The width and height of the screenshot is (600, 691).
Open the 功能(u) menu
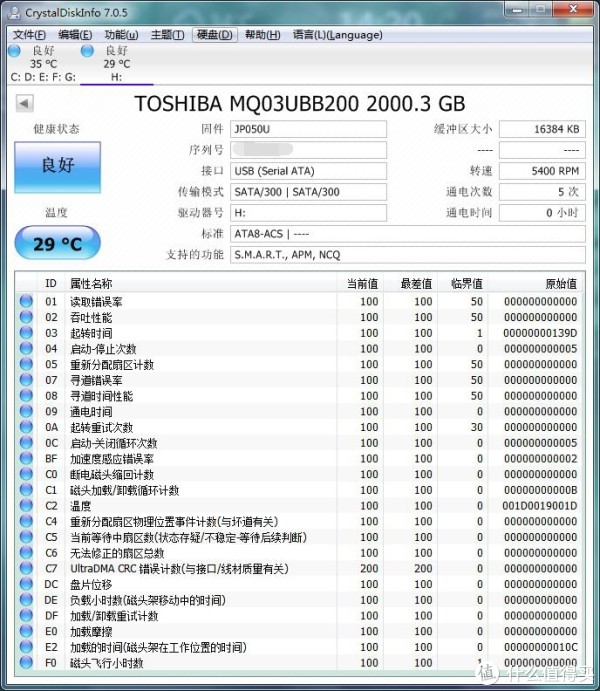coord(121,35)
